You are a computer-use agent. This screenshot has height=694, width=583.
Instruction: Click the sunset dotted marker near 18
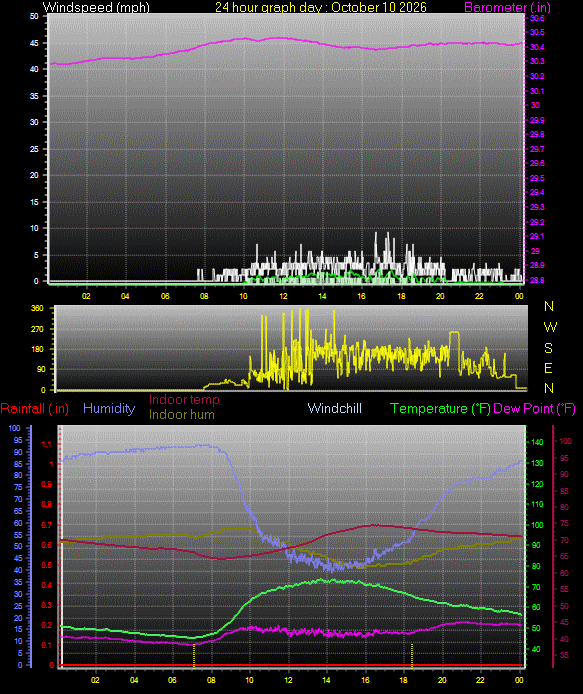412,655
